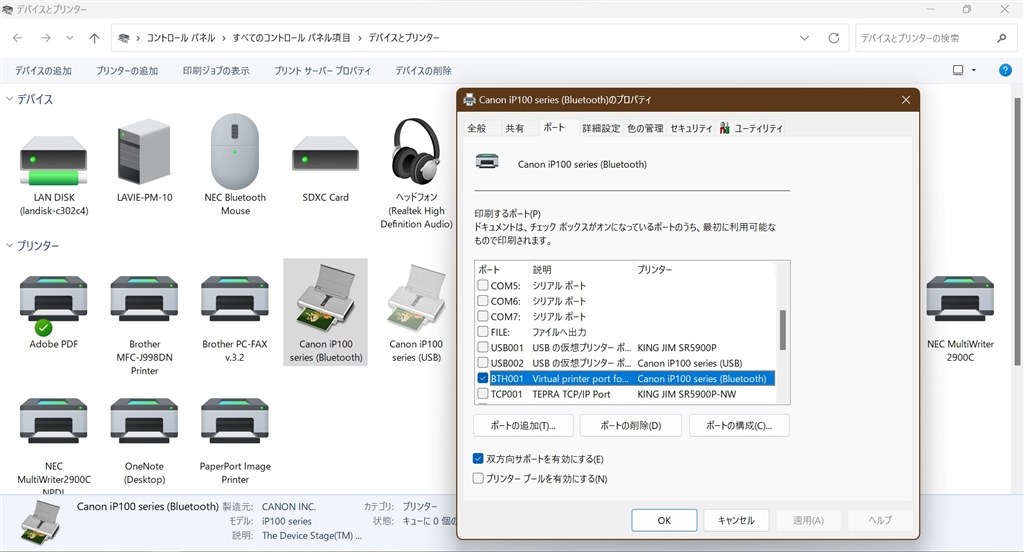Check the COM5: port checkbox
The width and height of the screenshot is (1024, 552).
click(483, 285)
